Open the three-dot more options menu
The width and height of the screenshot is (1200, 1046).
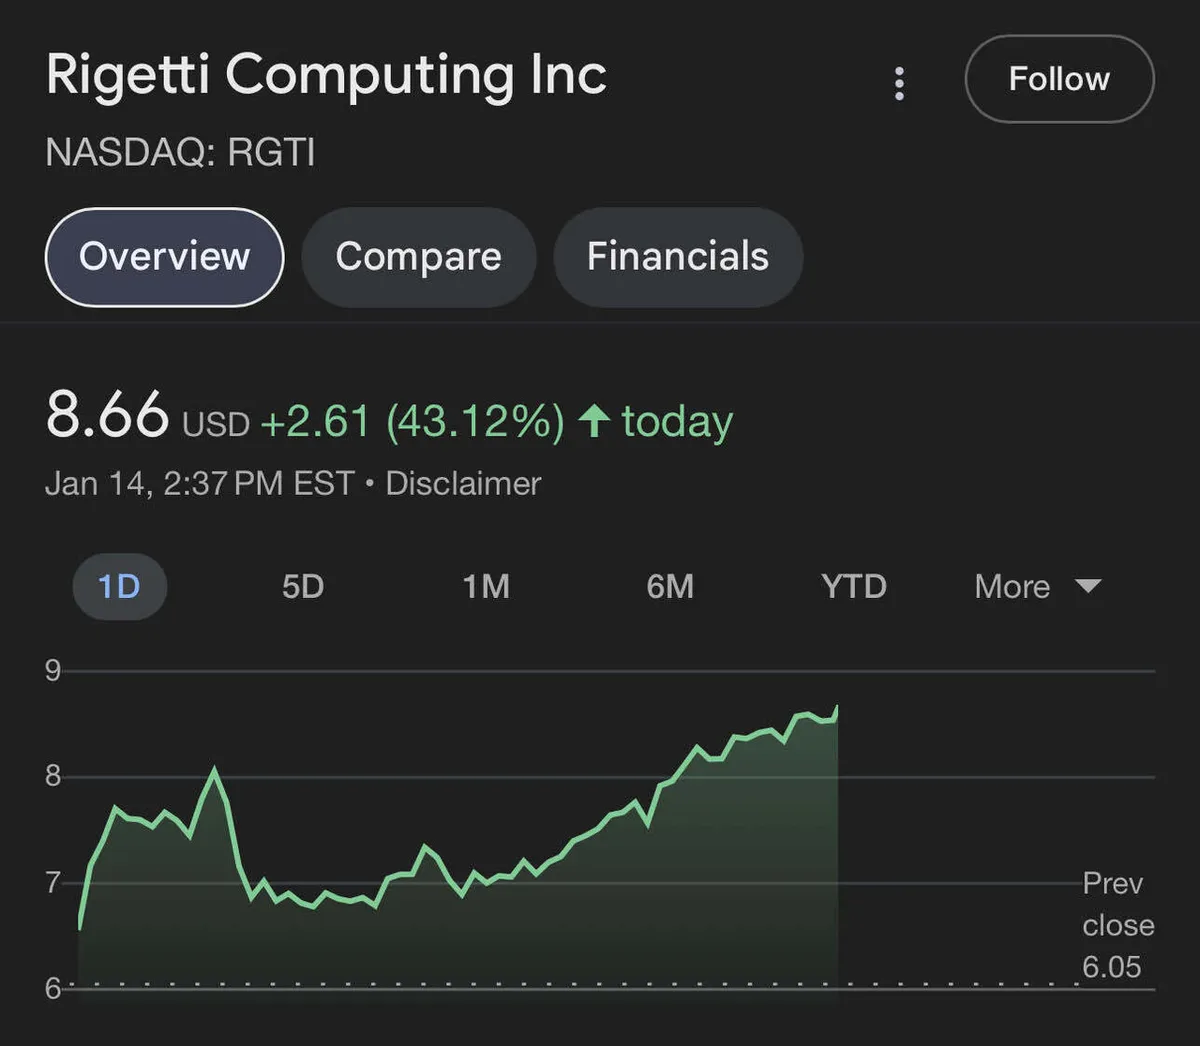click(899, 84)
